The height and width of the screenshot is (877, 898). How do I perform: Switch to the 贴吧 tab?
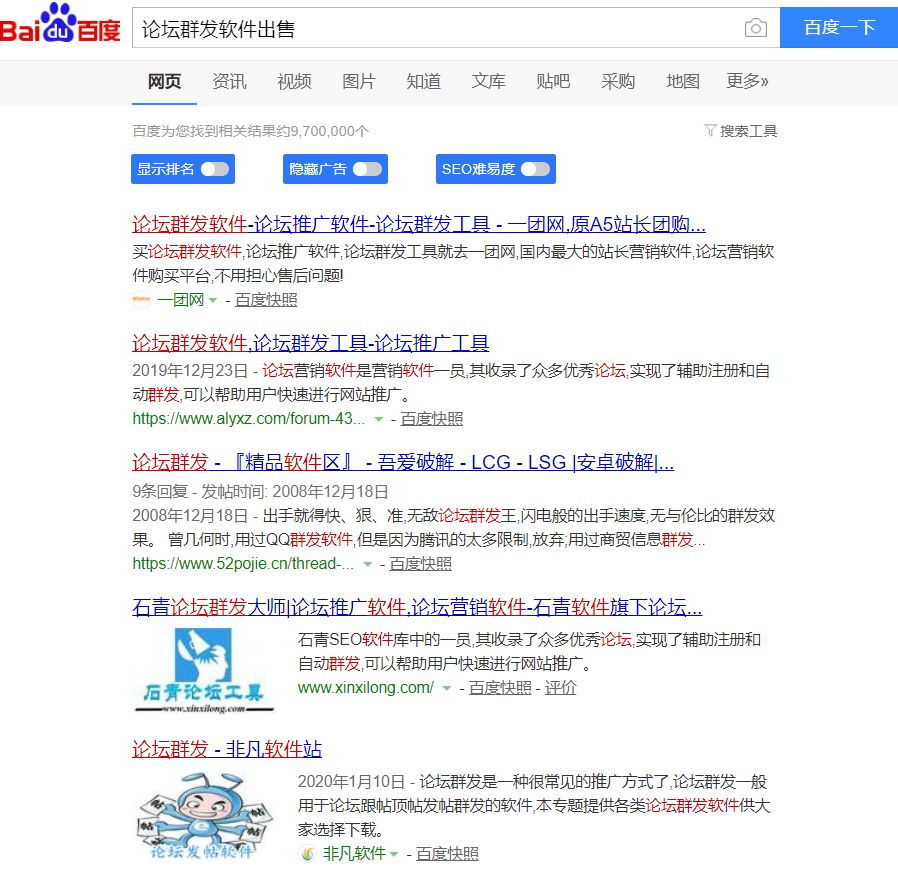point(553,81)
